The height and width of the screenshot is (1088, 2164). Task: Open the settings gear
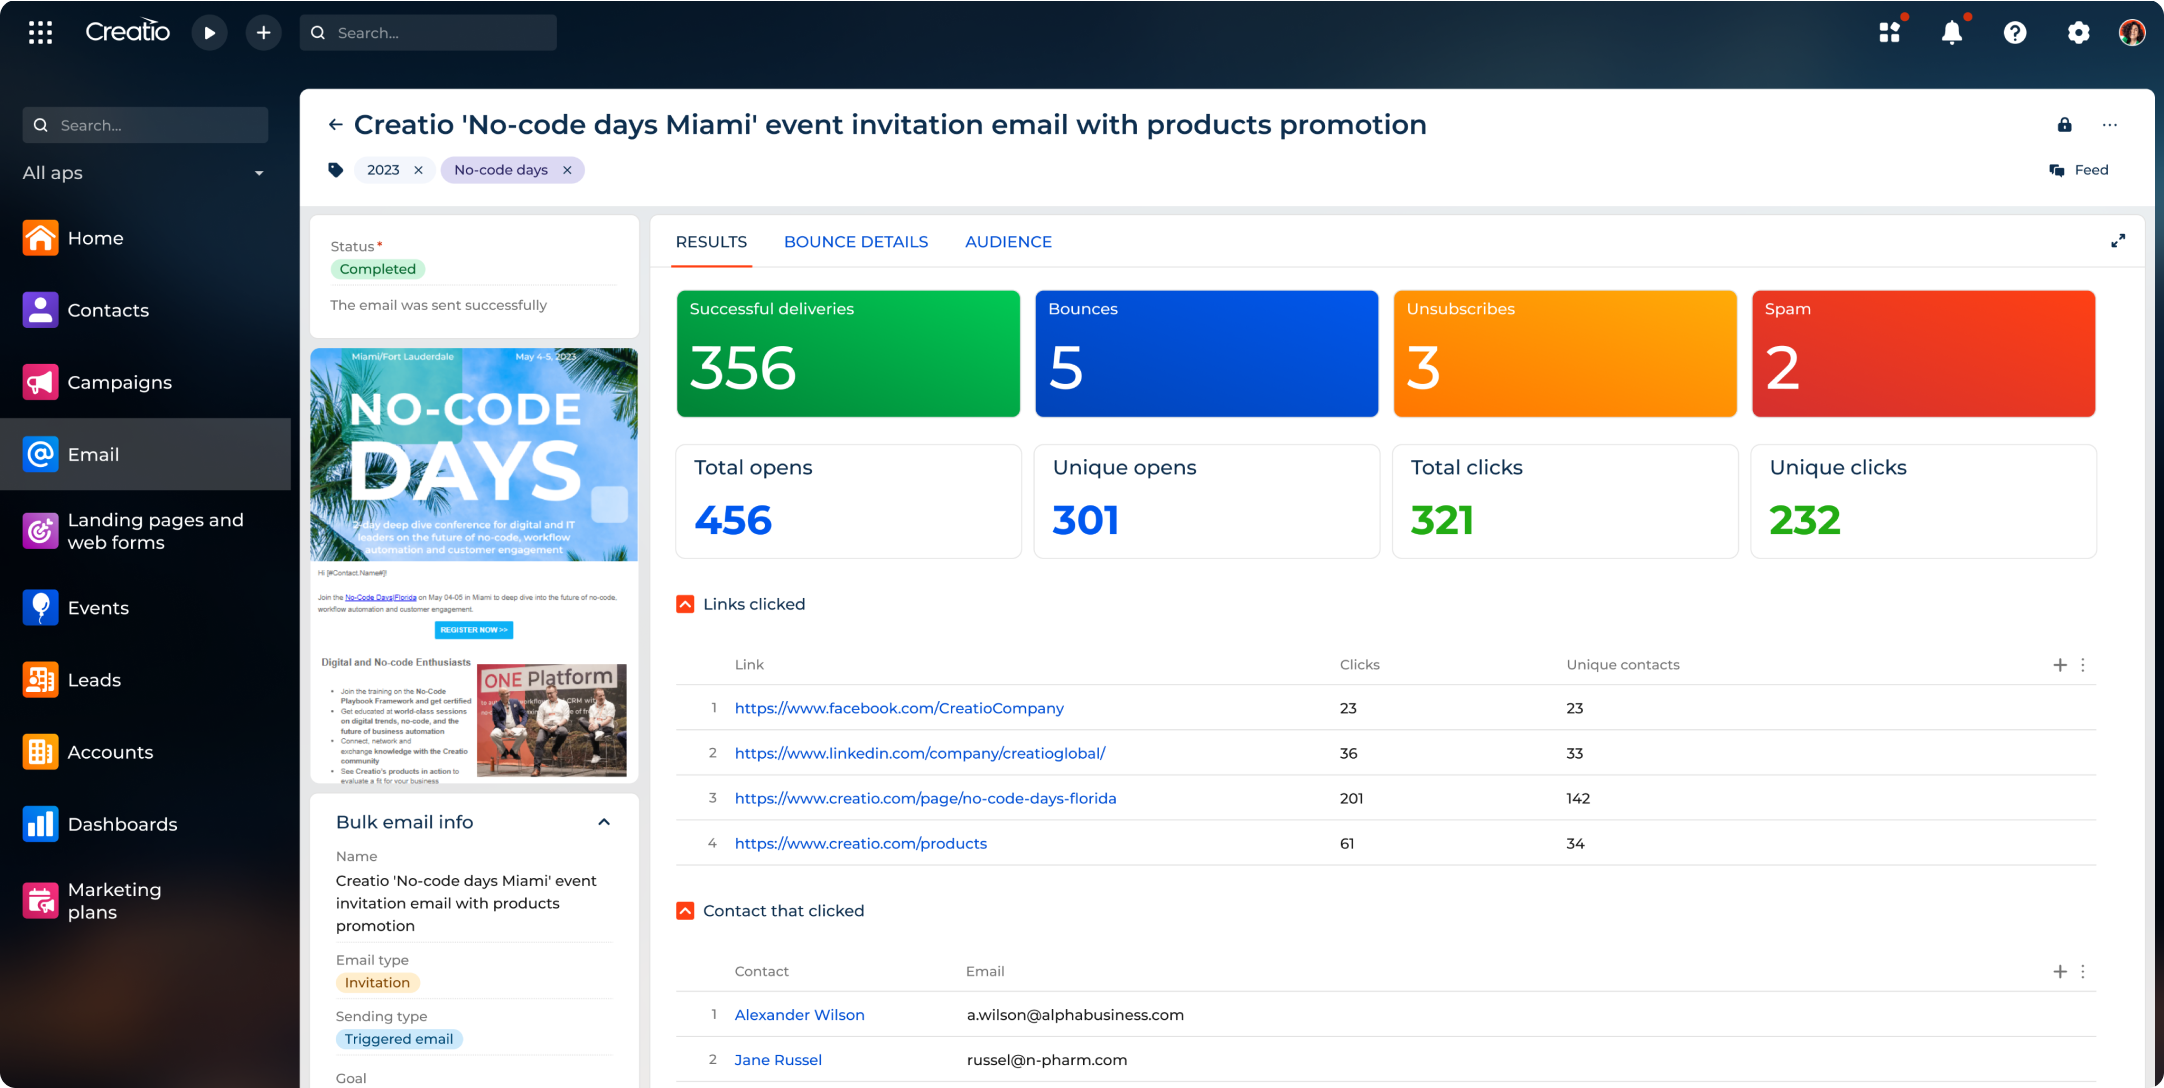(x=2078, y=32)
